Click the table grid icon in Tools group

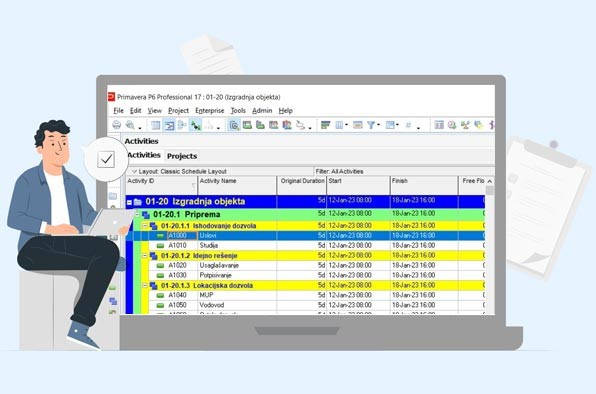pos(439,125)
